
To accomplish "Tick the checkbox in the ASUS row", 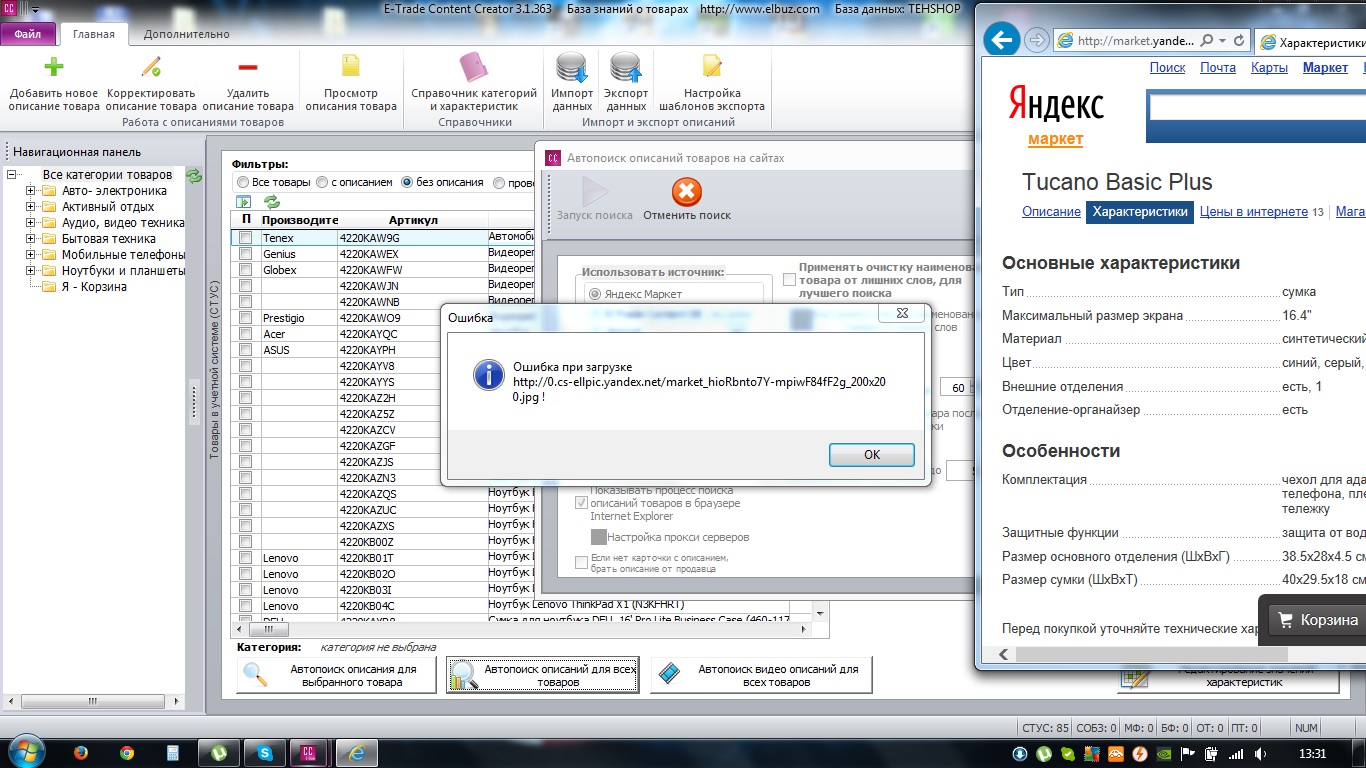I will click(246, 350).
